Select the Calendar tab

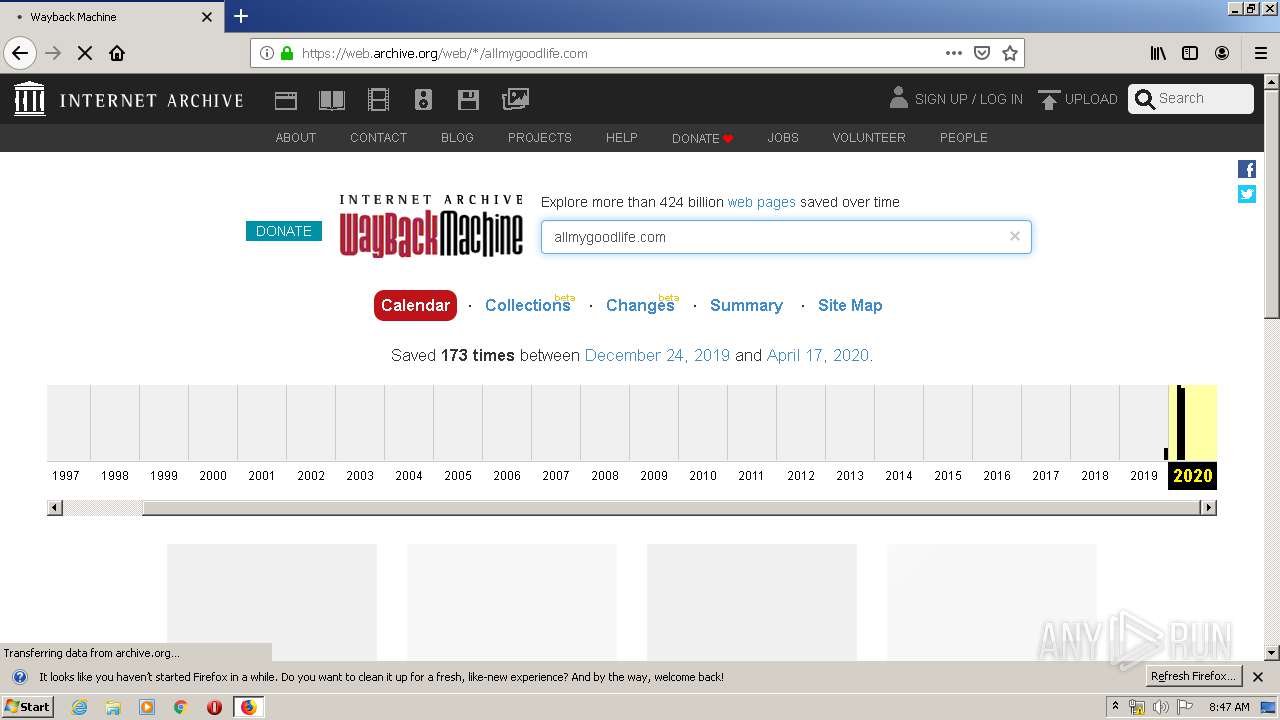point(415,306)
